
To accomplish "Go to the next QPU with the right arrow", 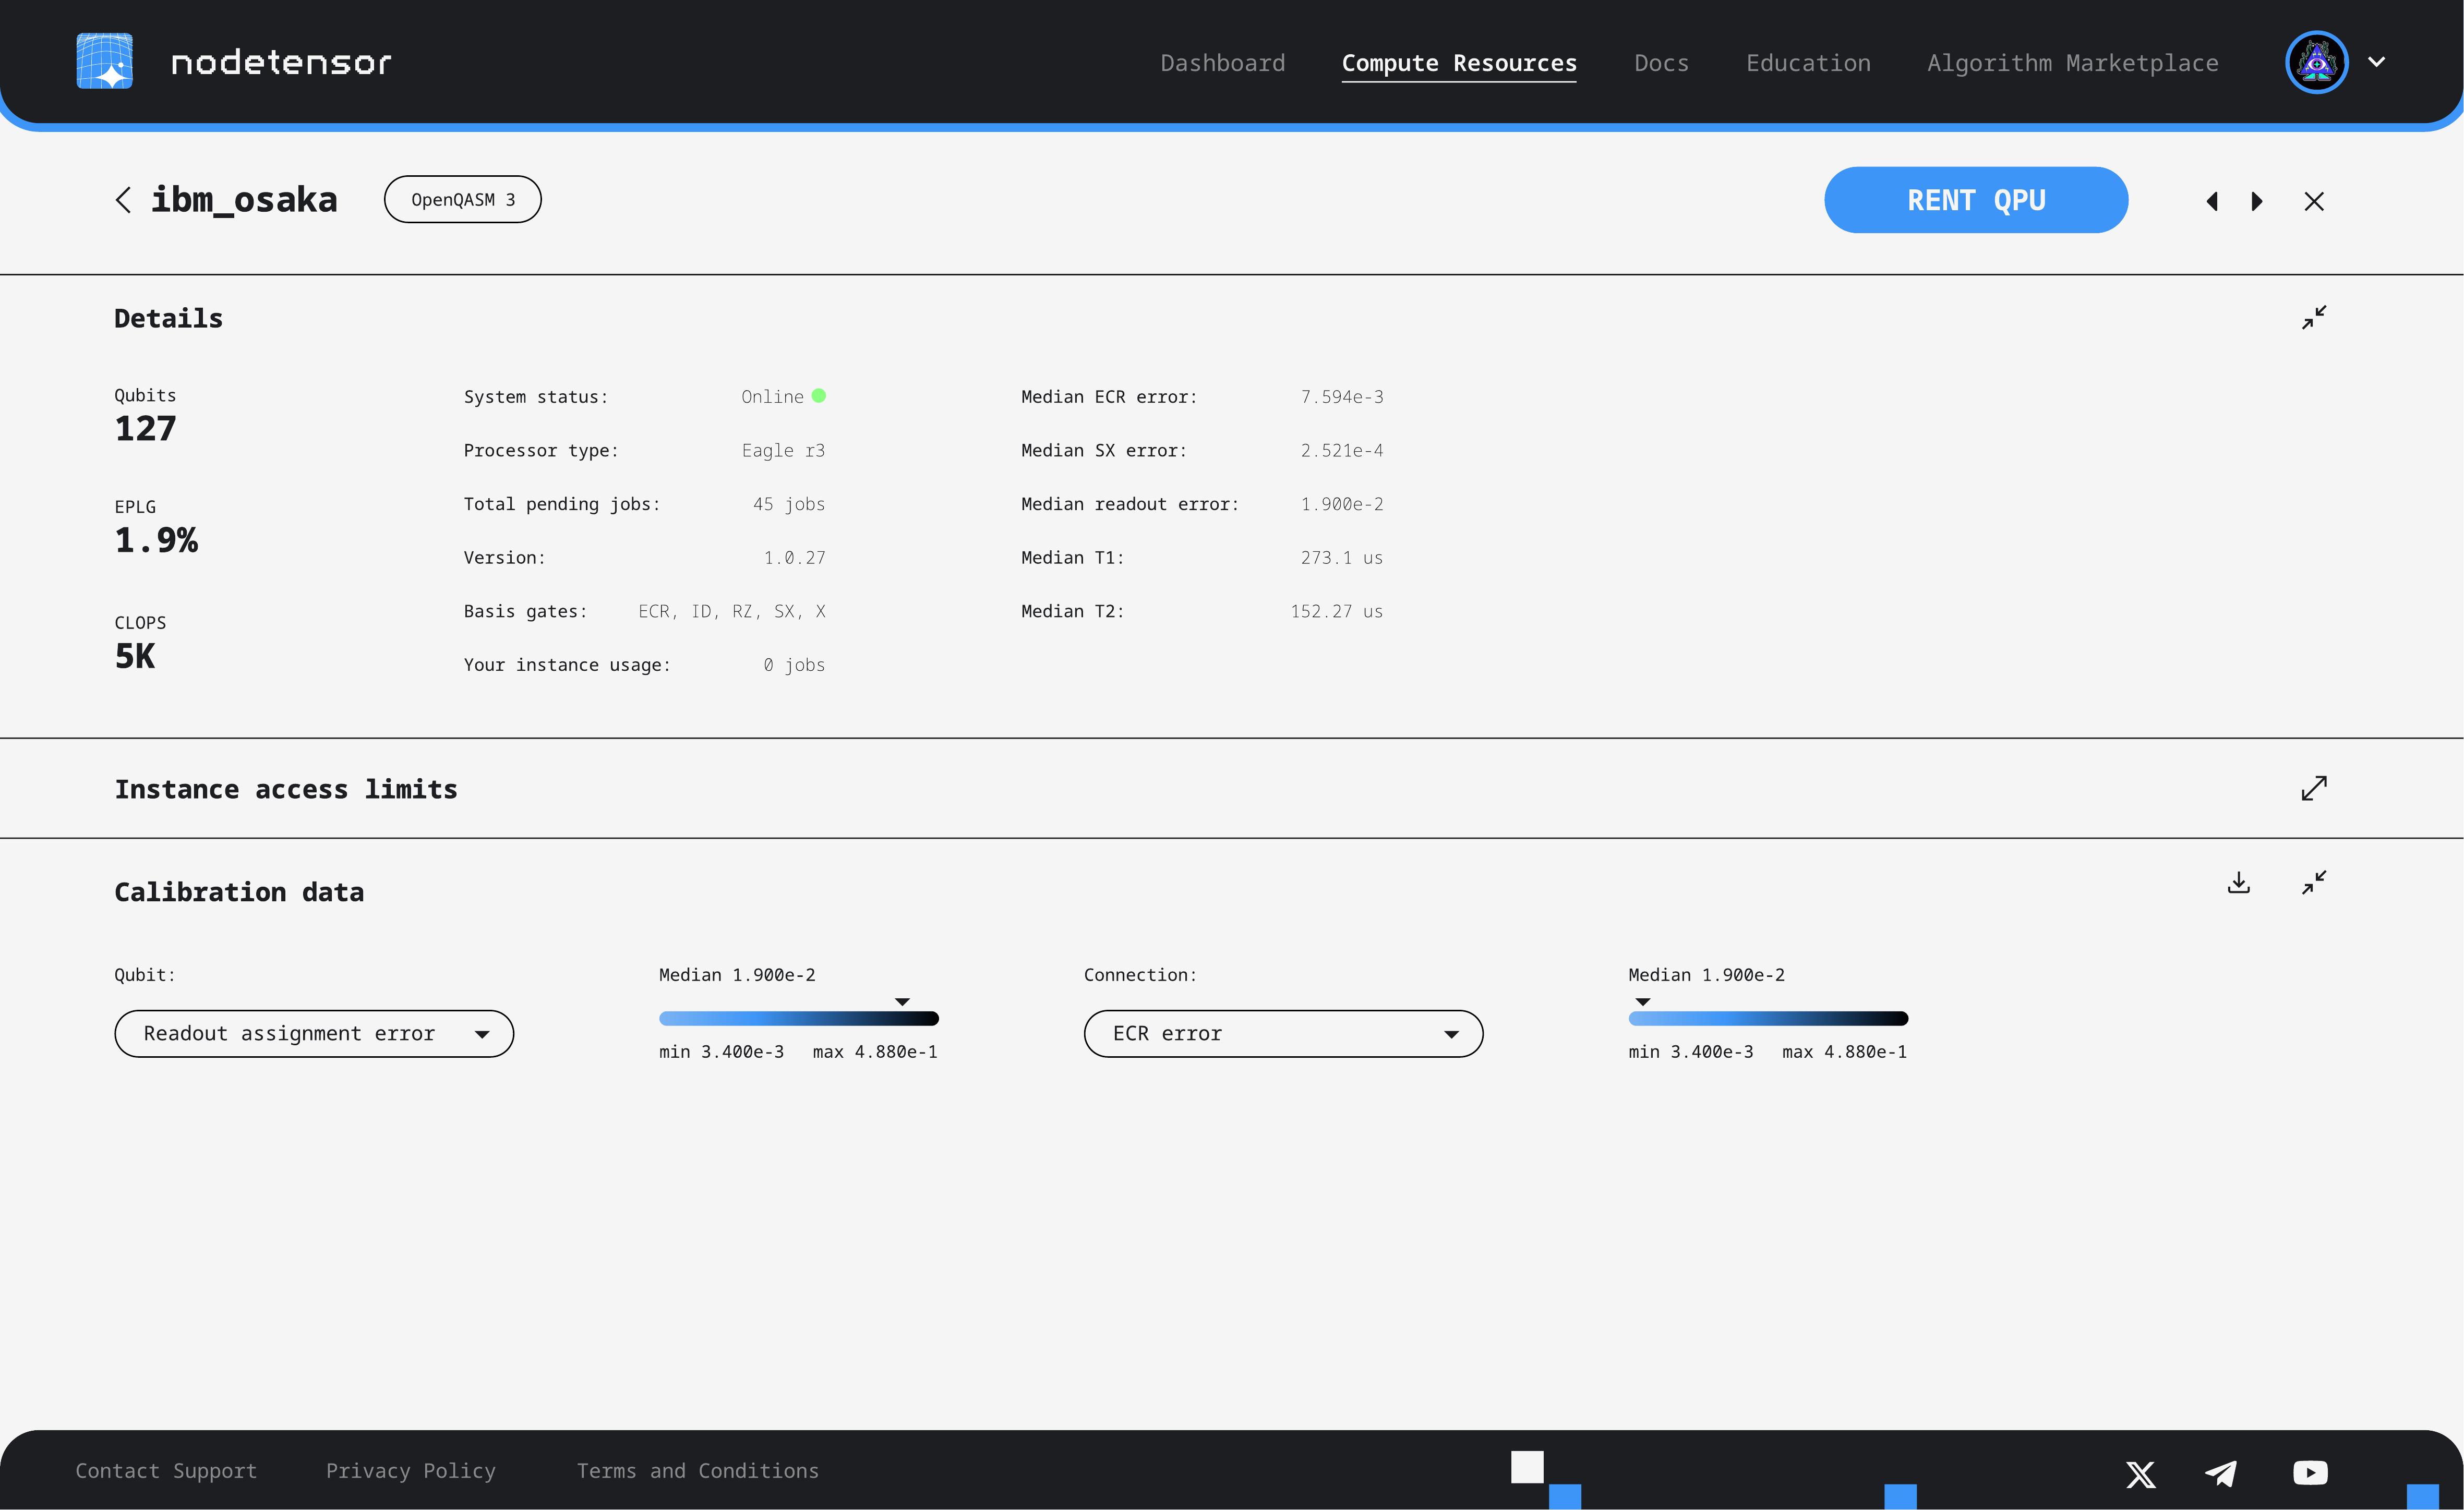I will pyautogui.click(x=2257, y=201).
